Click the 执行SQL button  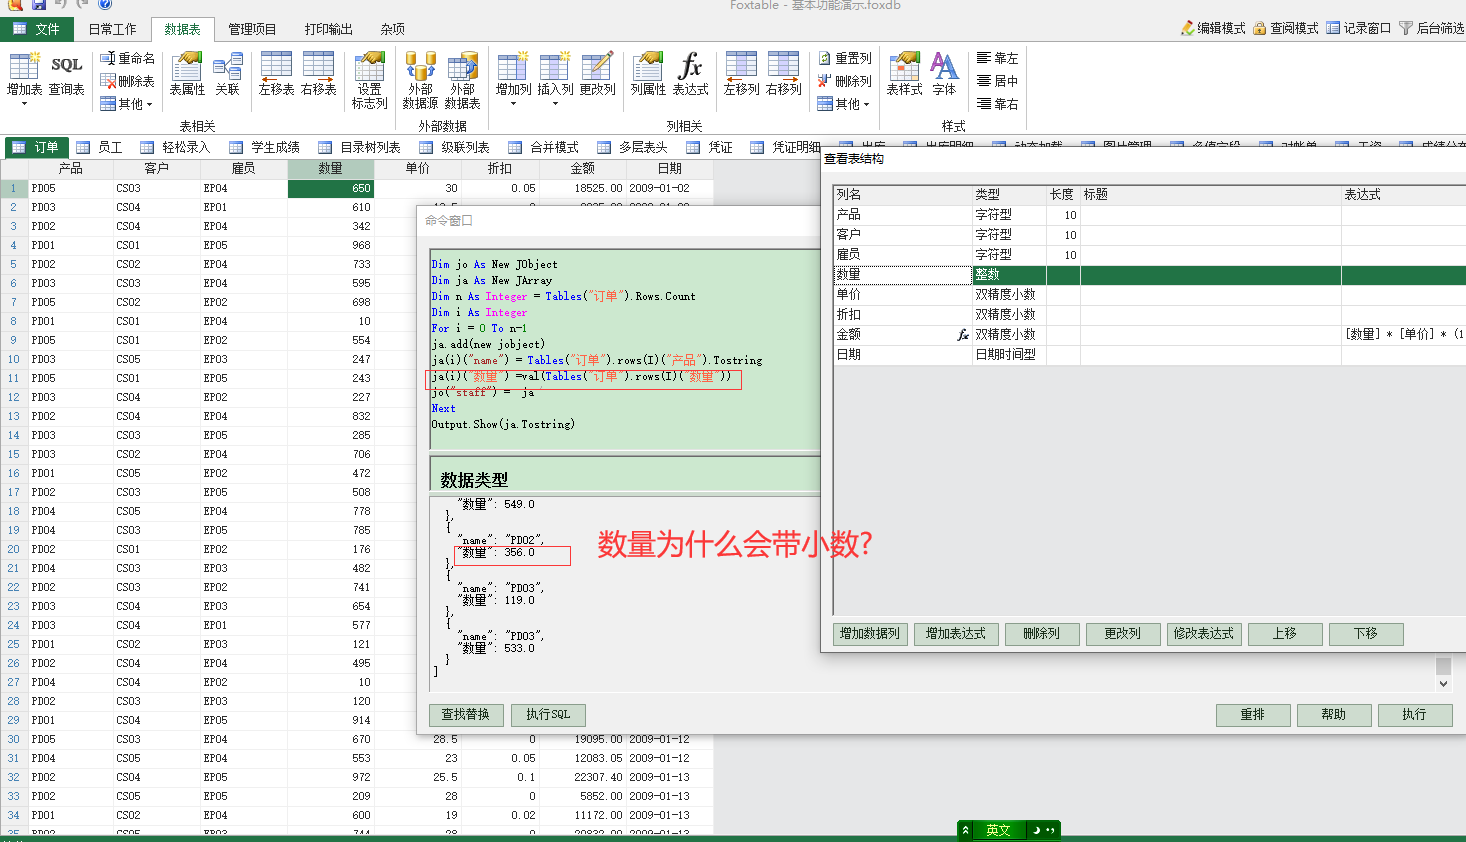548,715
